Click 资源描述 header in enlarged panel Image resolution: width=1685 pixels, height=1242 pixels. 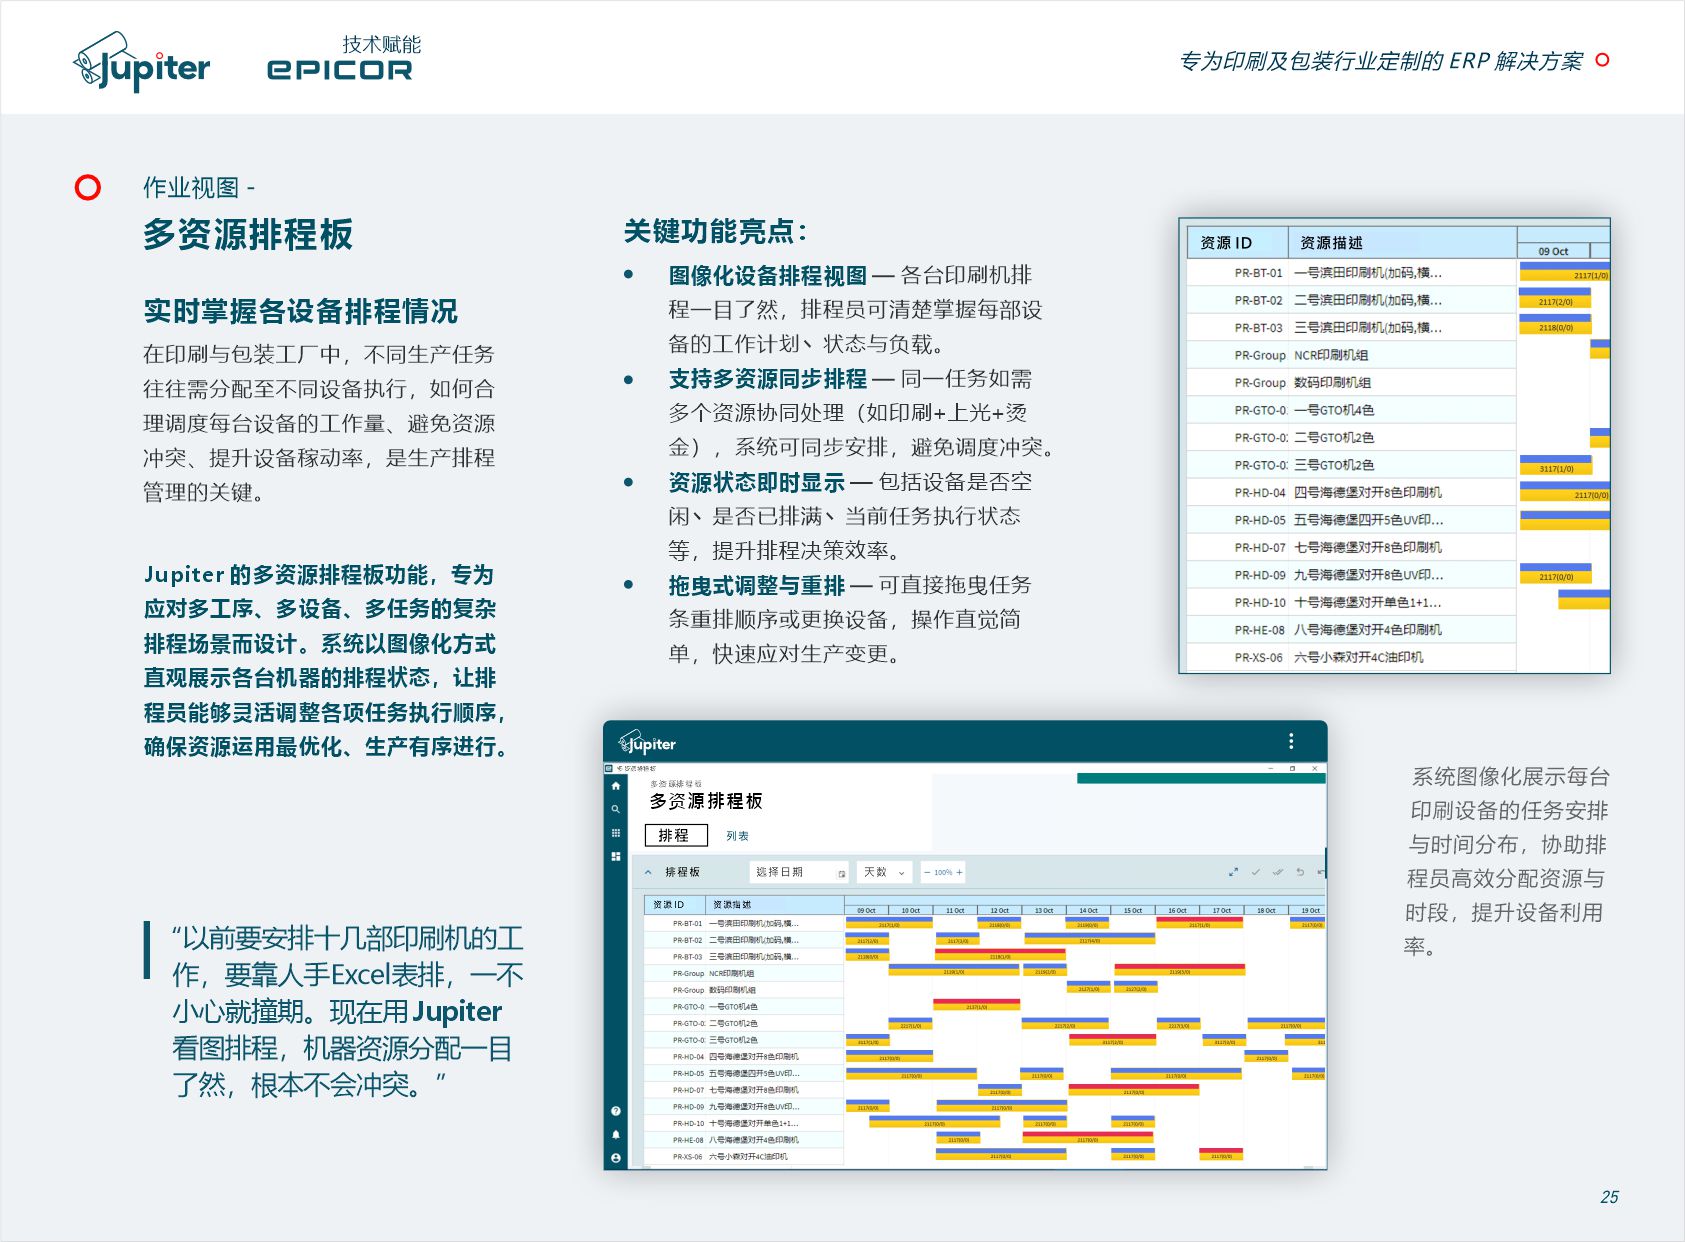point(1402,243)
